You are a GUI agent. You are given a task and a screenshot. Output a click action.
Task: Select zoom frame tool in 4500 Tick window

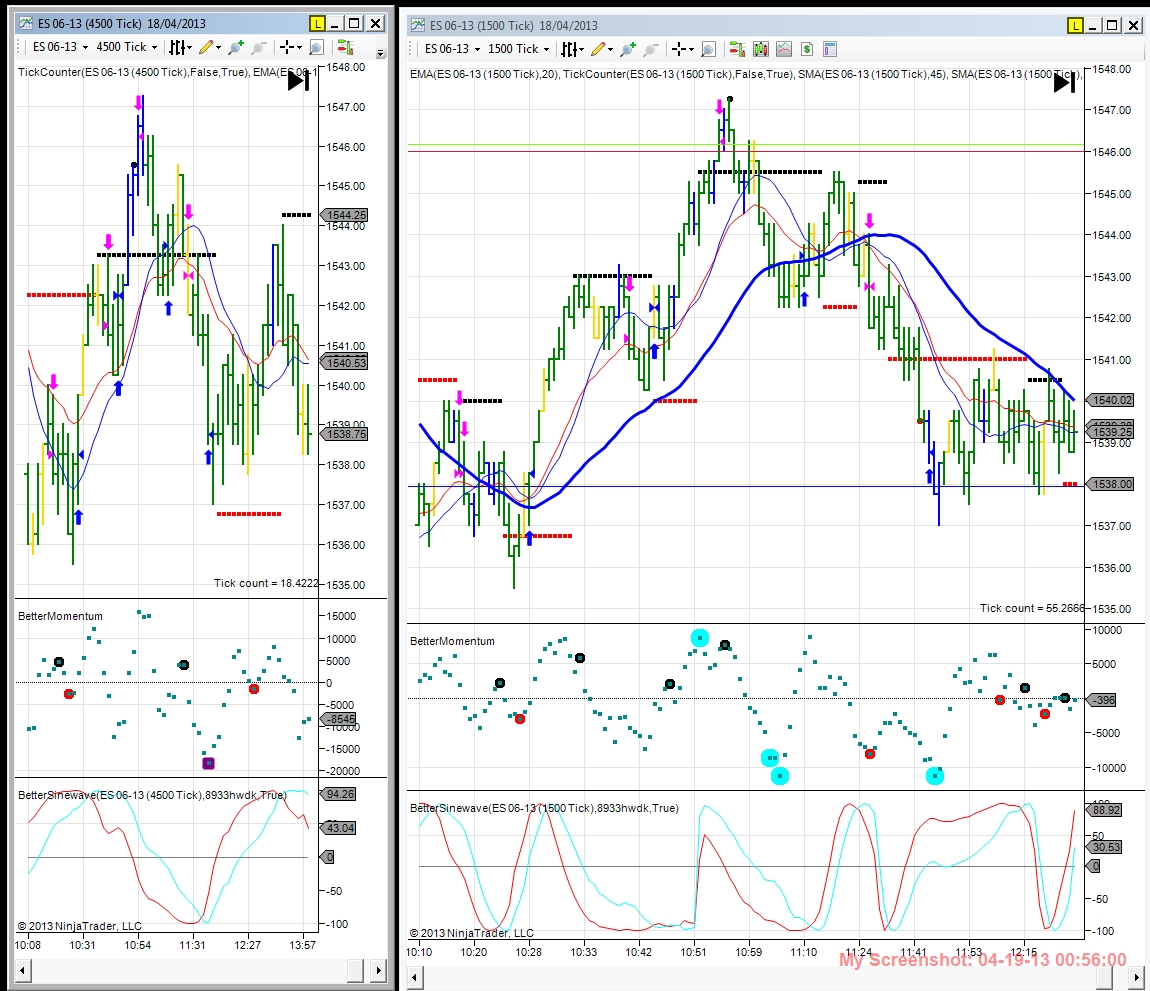316,48
